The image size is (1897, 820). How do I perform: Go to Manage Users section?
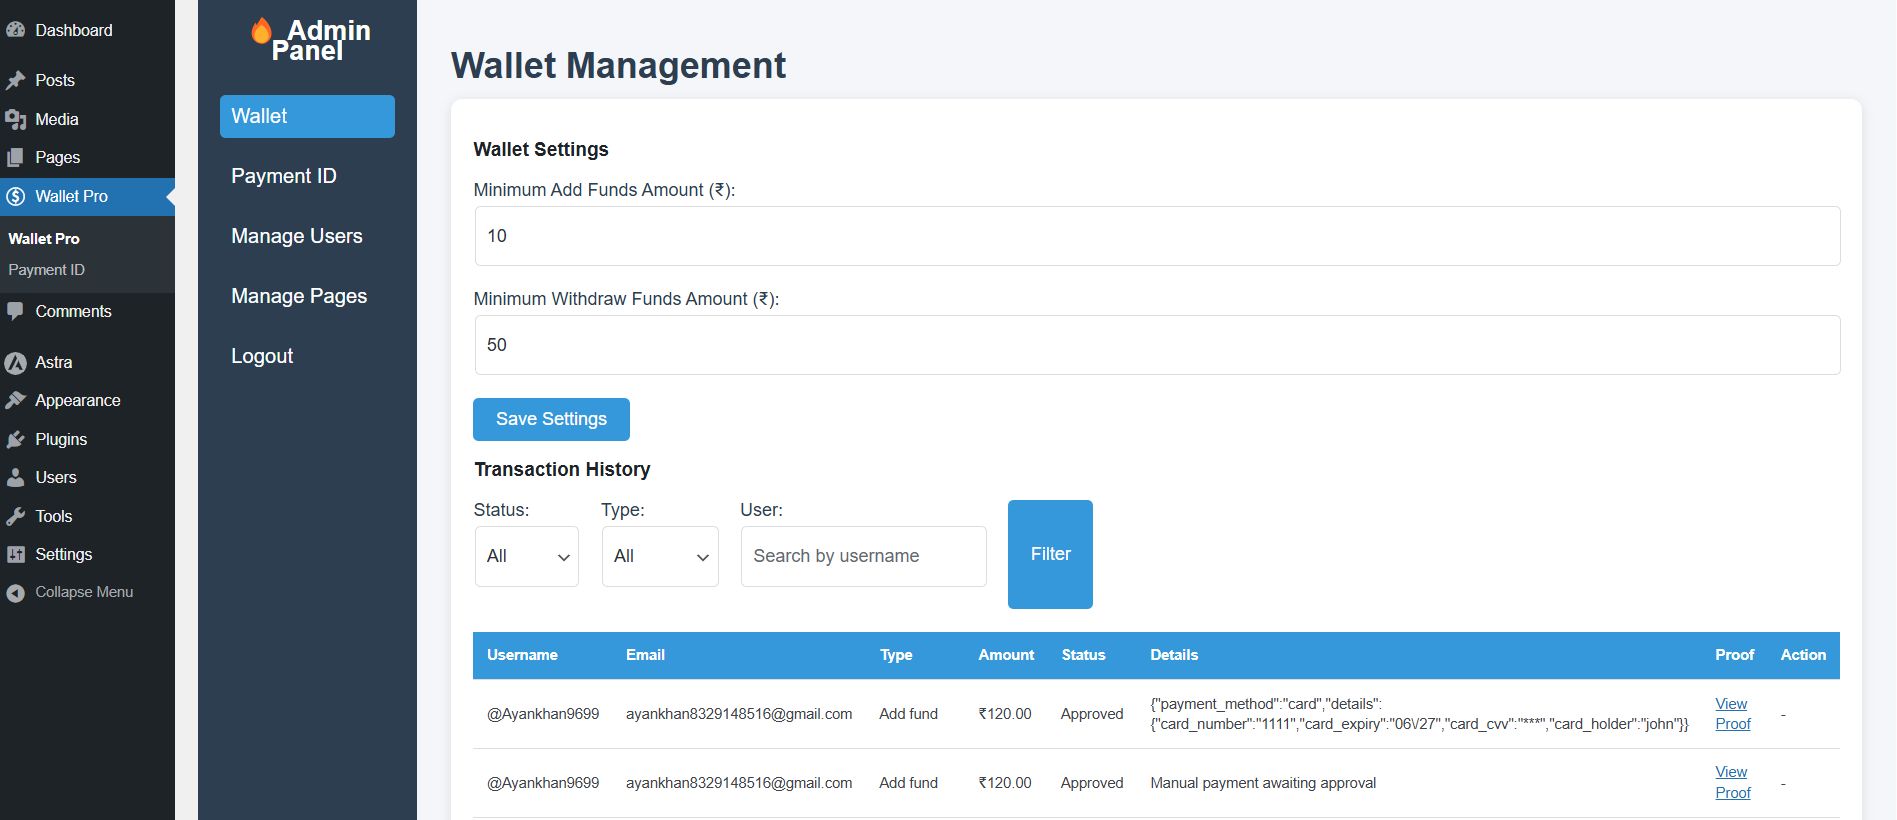296,236
